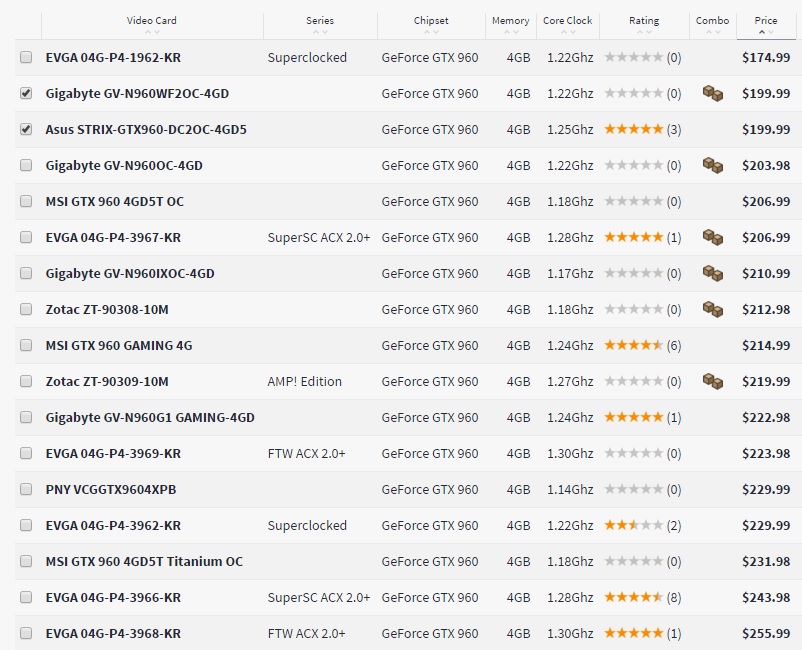Sort by Core Clock column header

[x=567, y=21]
